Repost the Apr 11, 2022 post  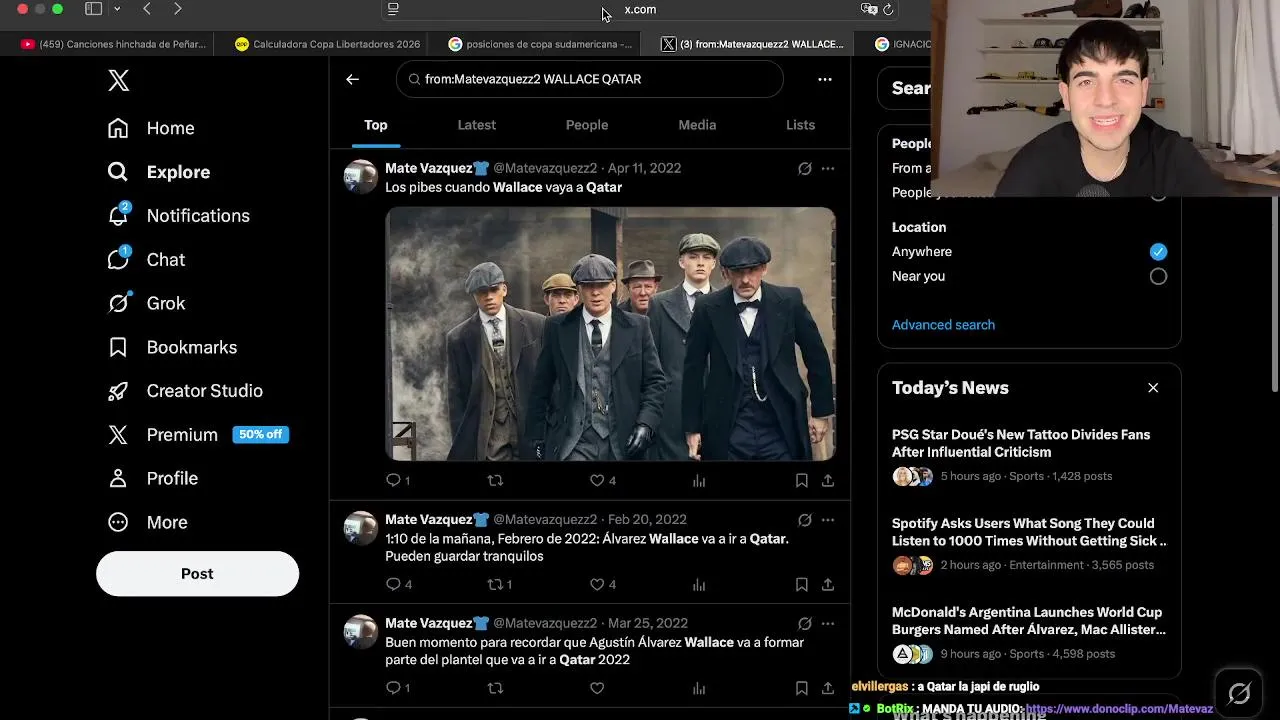[495, 481]
